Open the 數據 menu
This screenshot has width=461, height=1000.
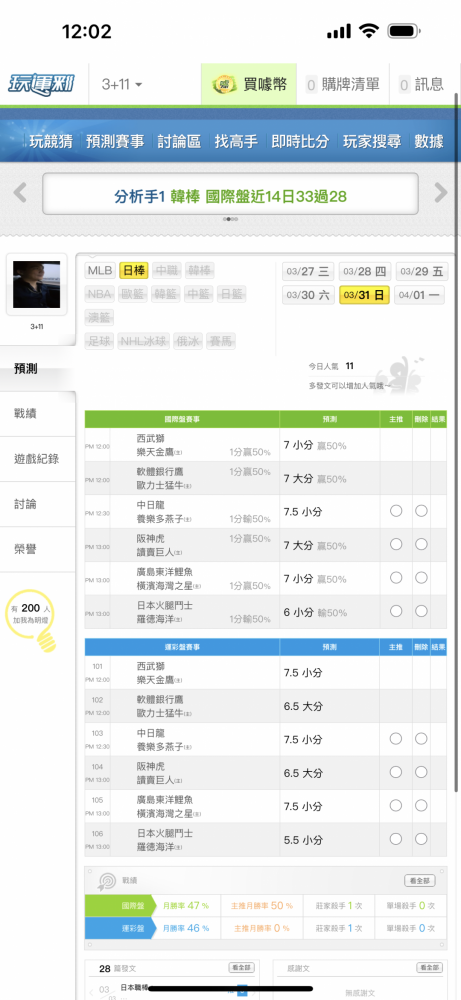(429, 141)
